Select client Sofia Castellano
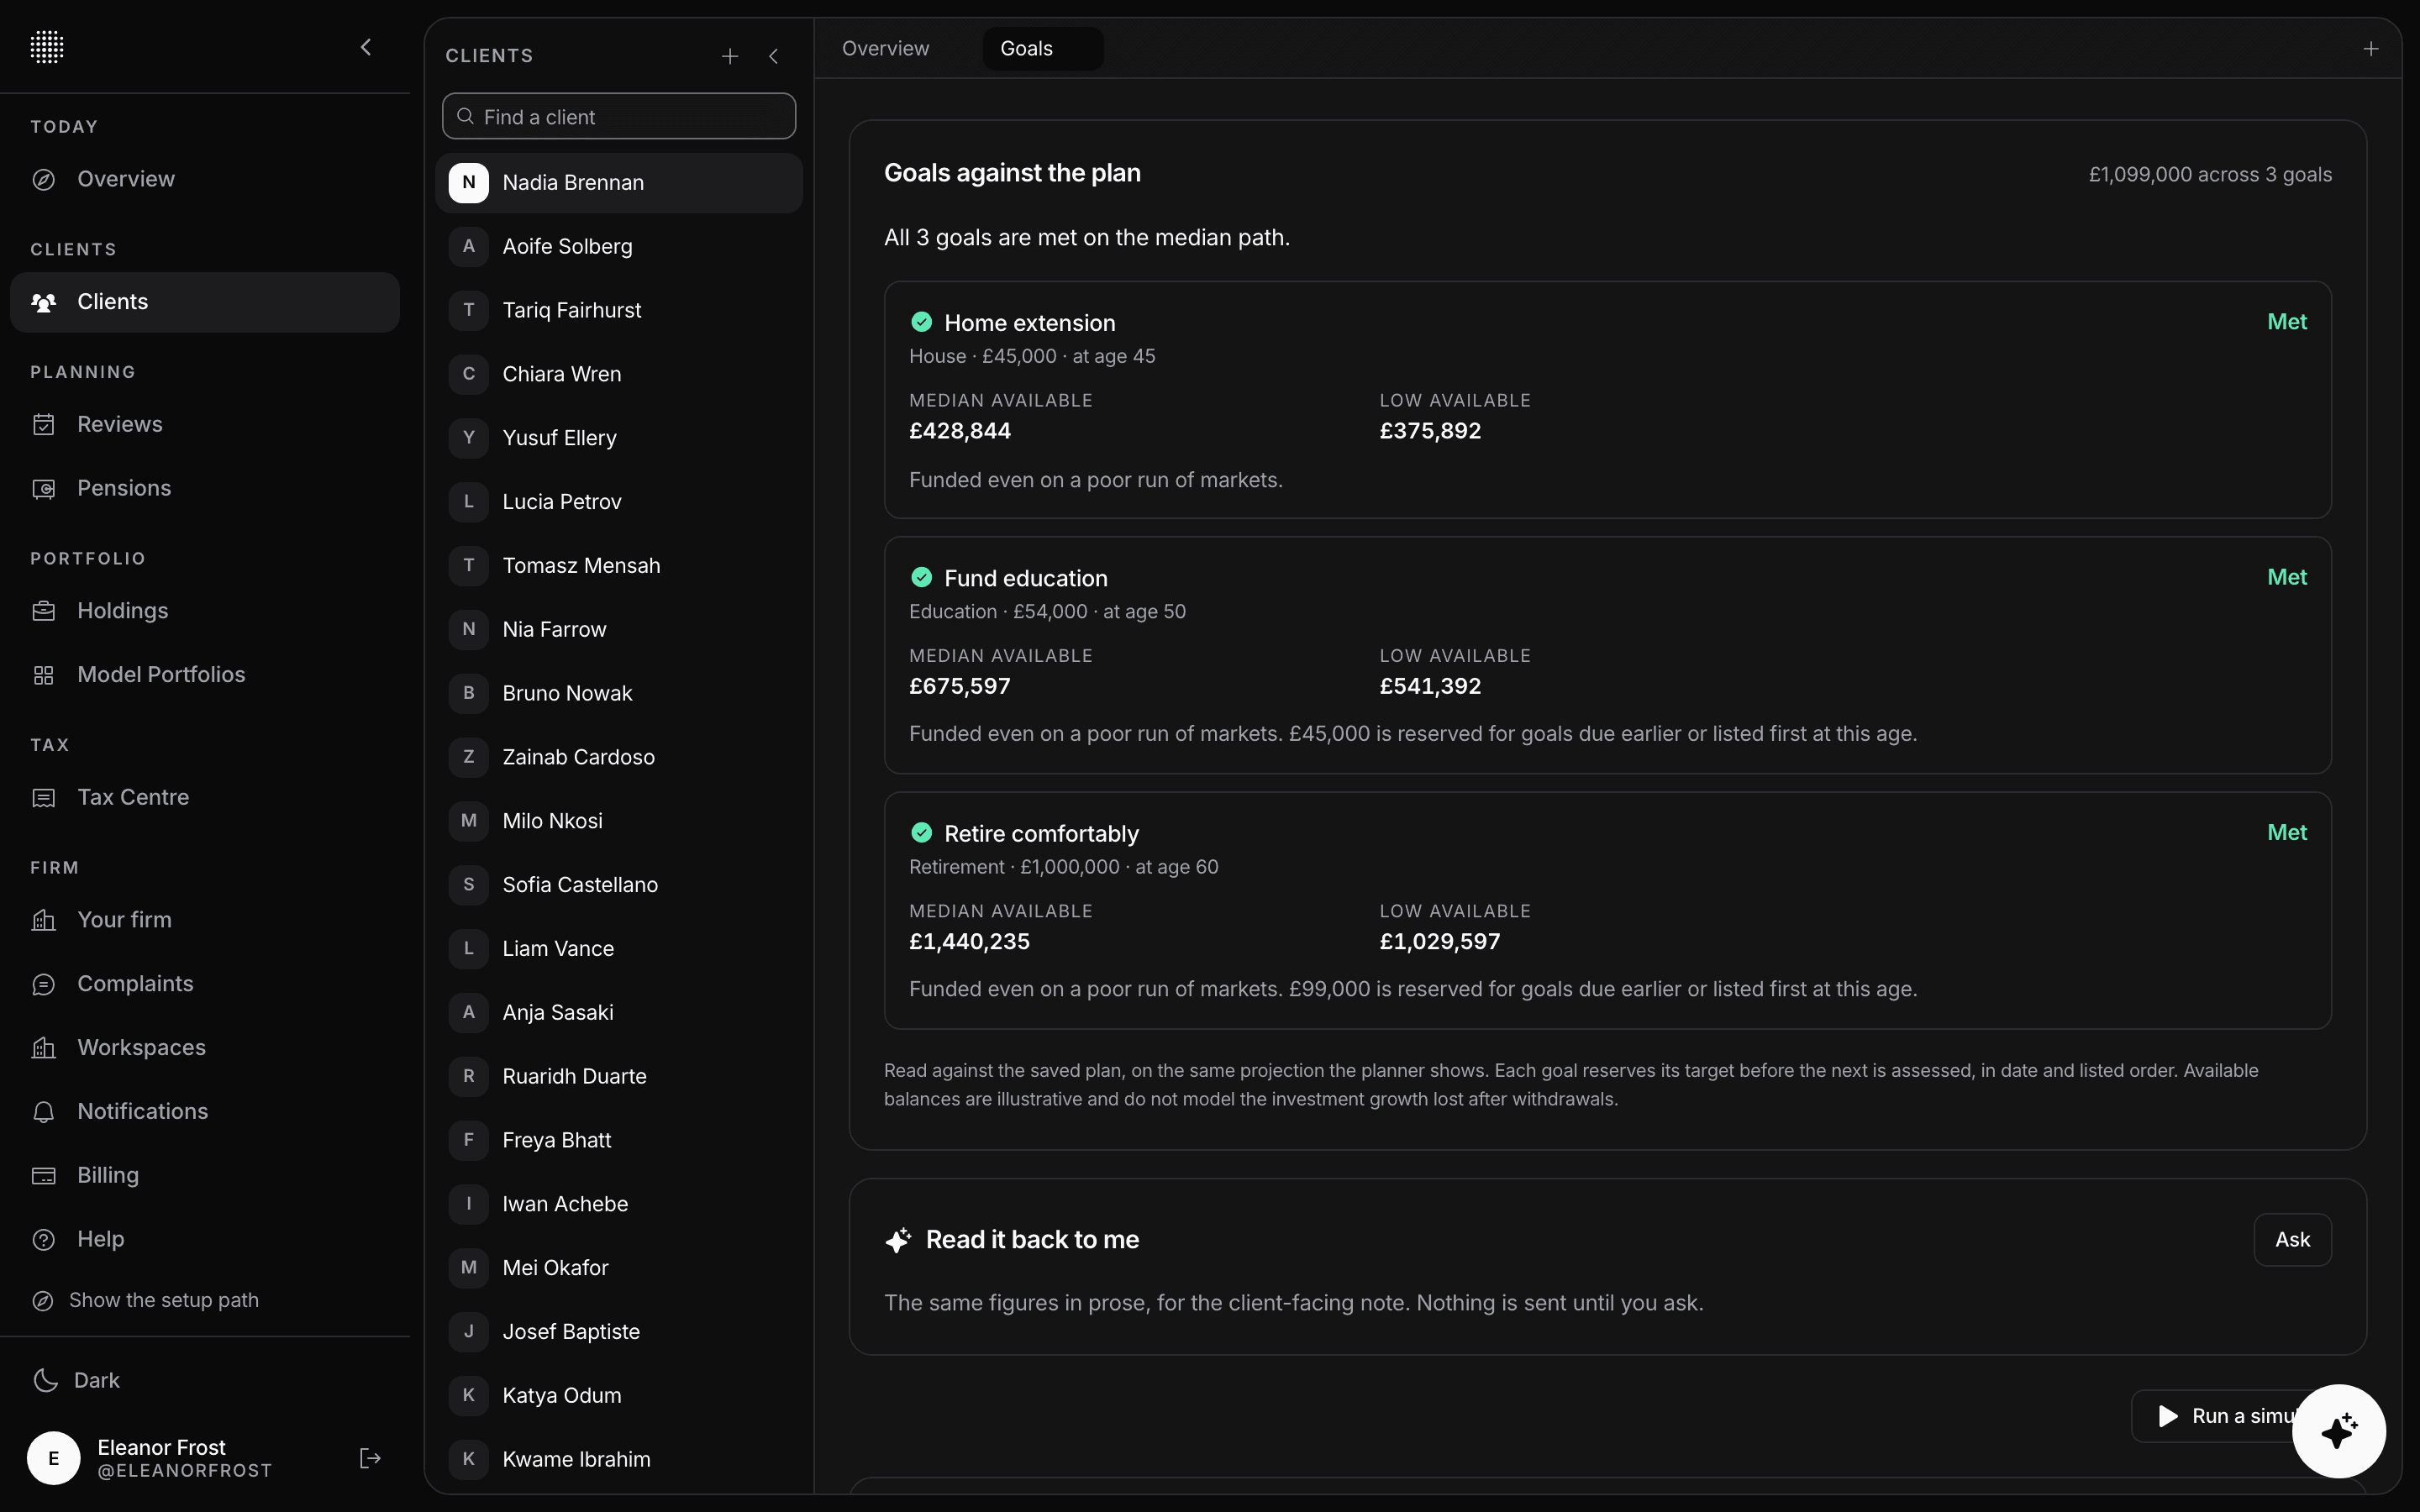The height and width of the screenshot is (1512, 2420). [619, 885]
